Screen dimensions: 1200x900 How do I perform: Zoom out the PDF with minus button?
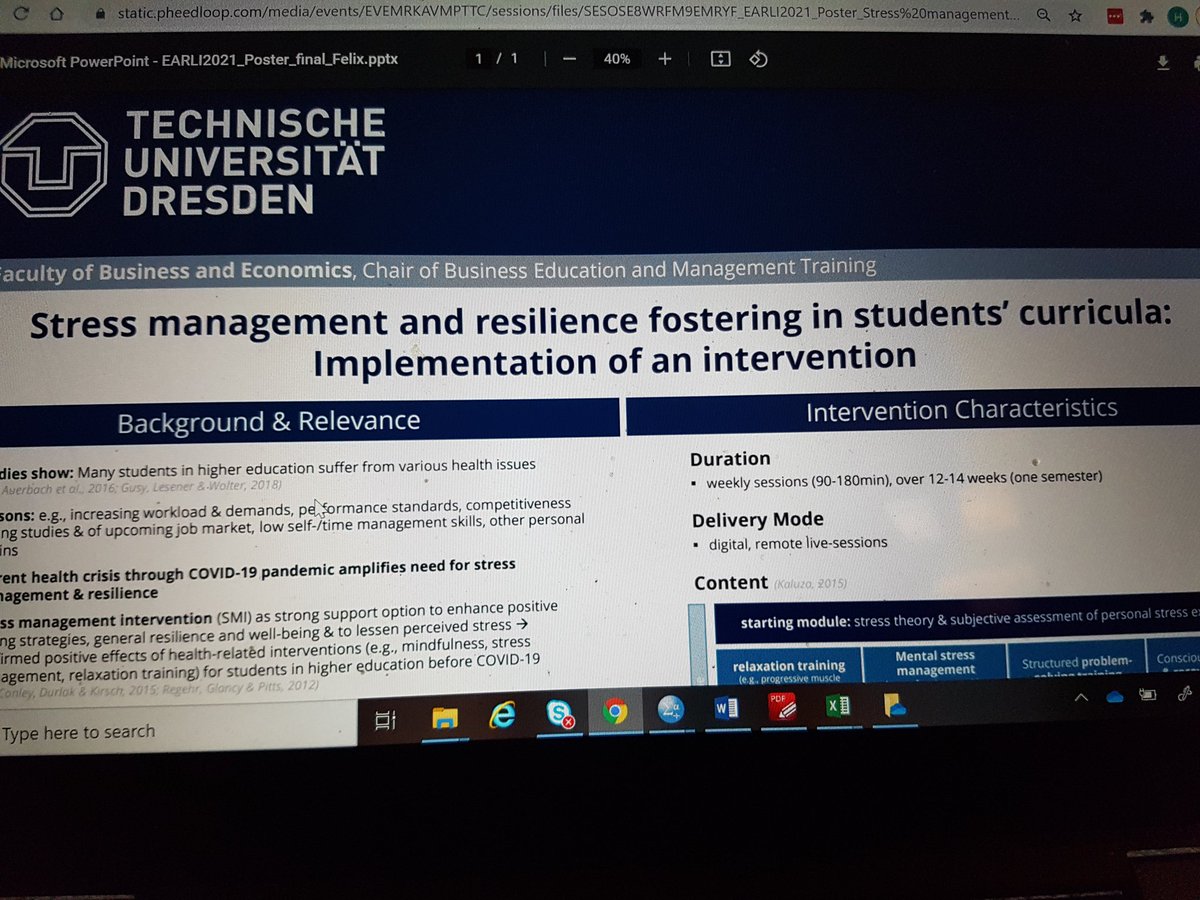(569, 59)
